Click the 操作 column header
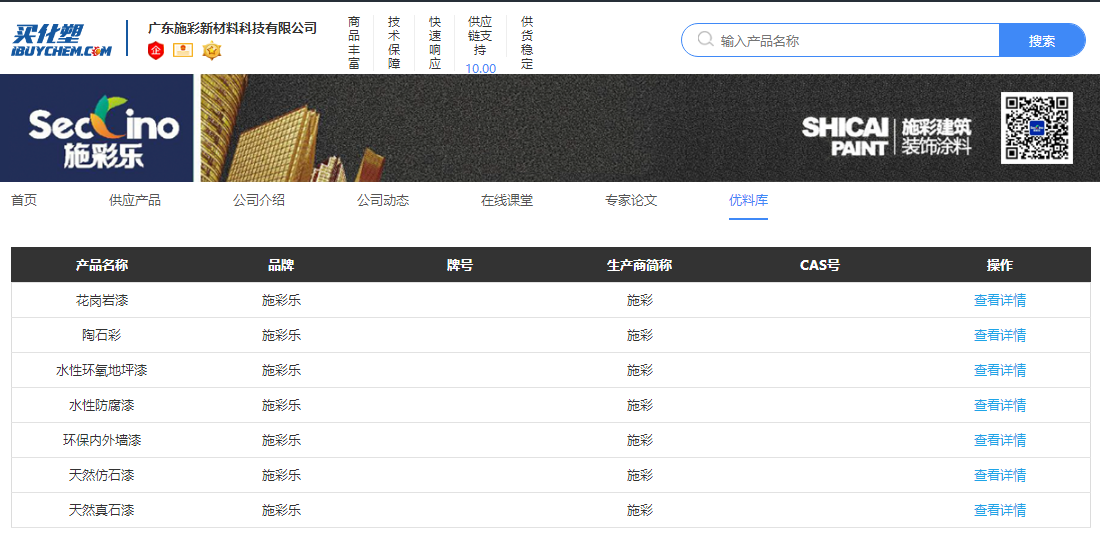Screen dimensions: 1100x539 [x=1000, y=265]
